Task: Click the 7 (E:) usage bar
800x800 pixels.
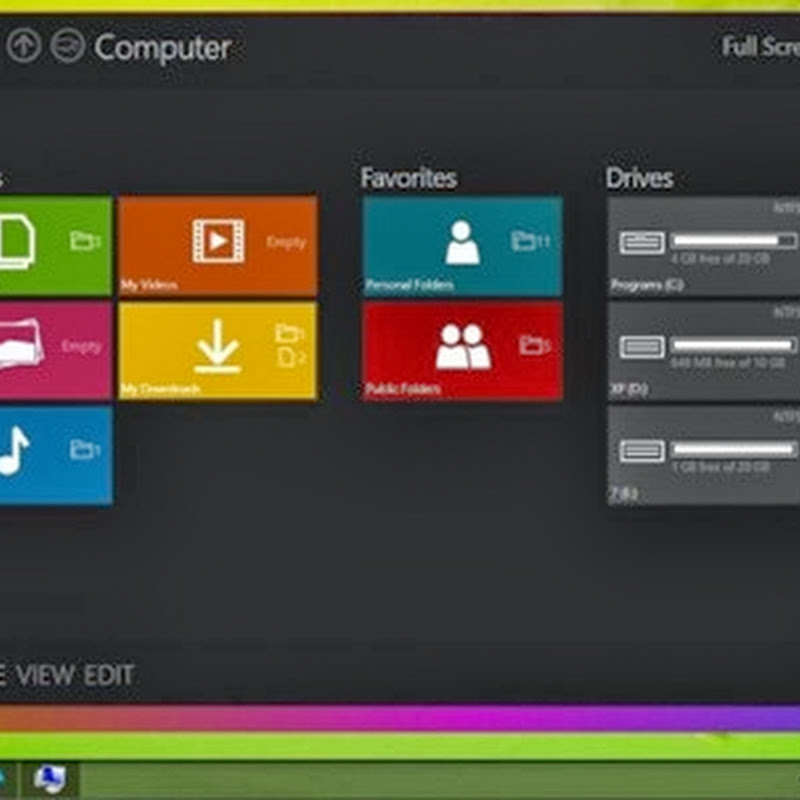Action: [733, 449]
